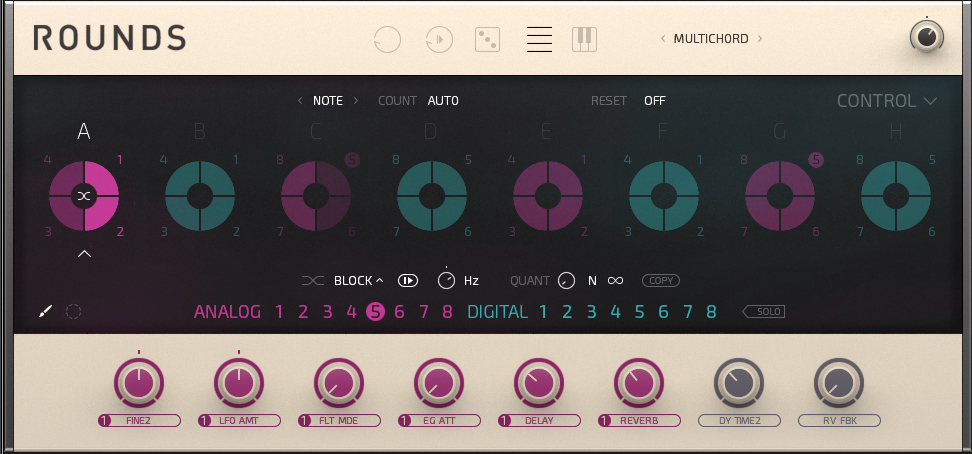
Task: Click right arrow beside NOTE mode
Action: click(356, 100)
